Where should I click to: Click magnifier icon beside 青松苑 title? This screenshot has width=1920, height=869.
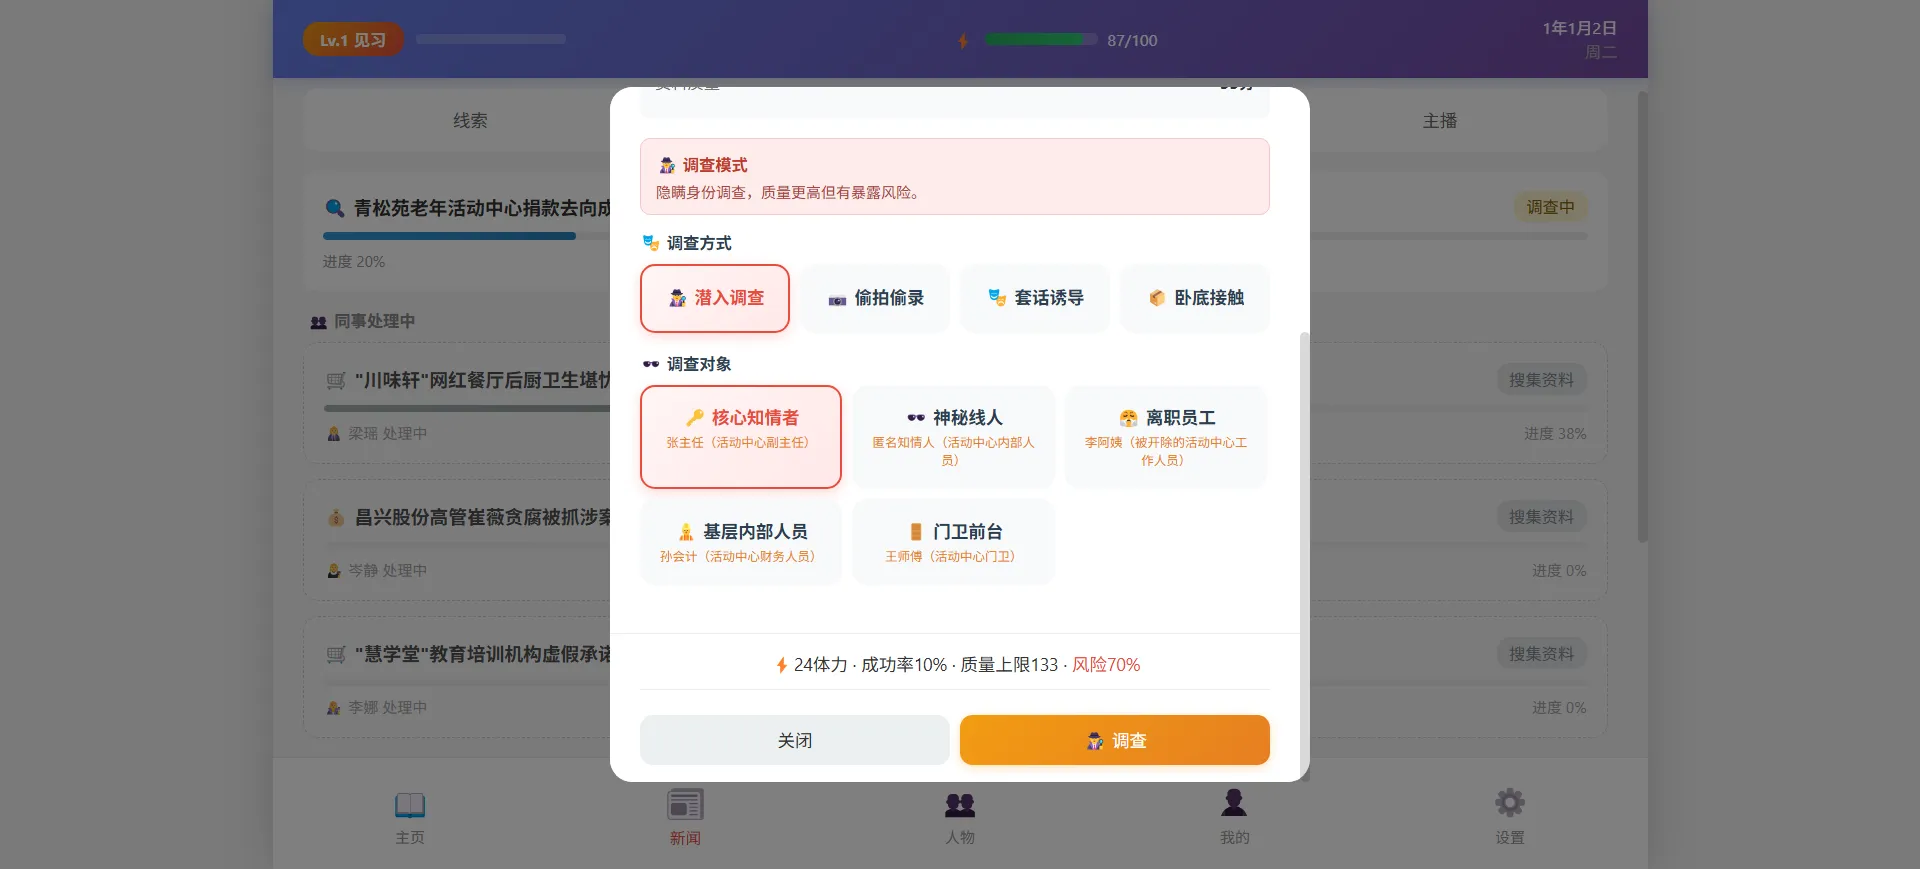coord(335,208)
